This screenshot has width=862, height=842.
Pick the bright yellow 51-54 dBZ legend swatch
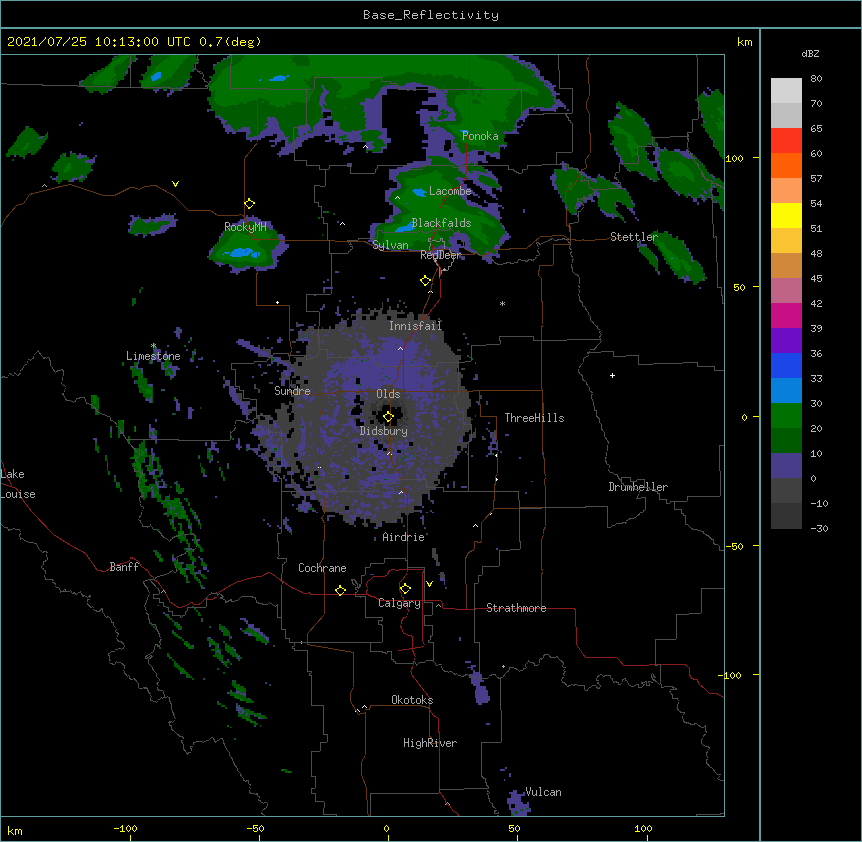tap(786, 215)
